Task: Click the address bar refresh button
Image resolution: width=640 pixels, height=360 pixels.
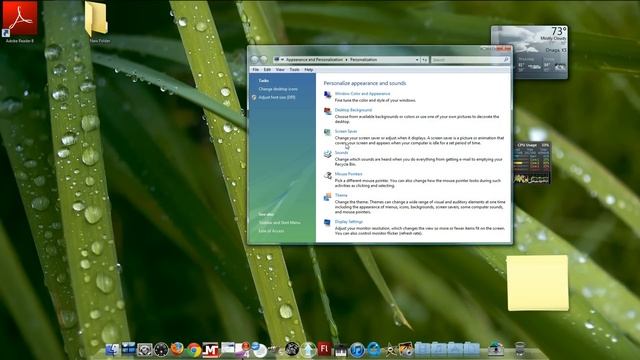Action: (x=424, y=60)
